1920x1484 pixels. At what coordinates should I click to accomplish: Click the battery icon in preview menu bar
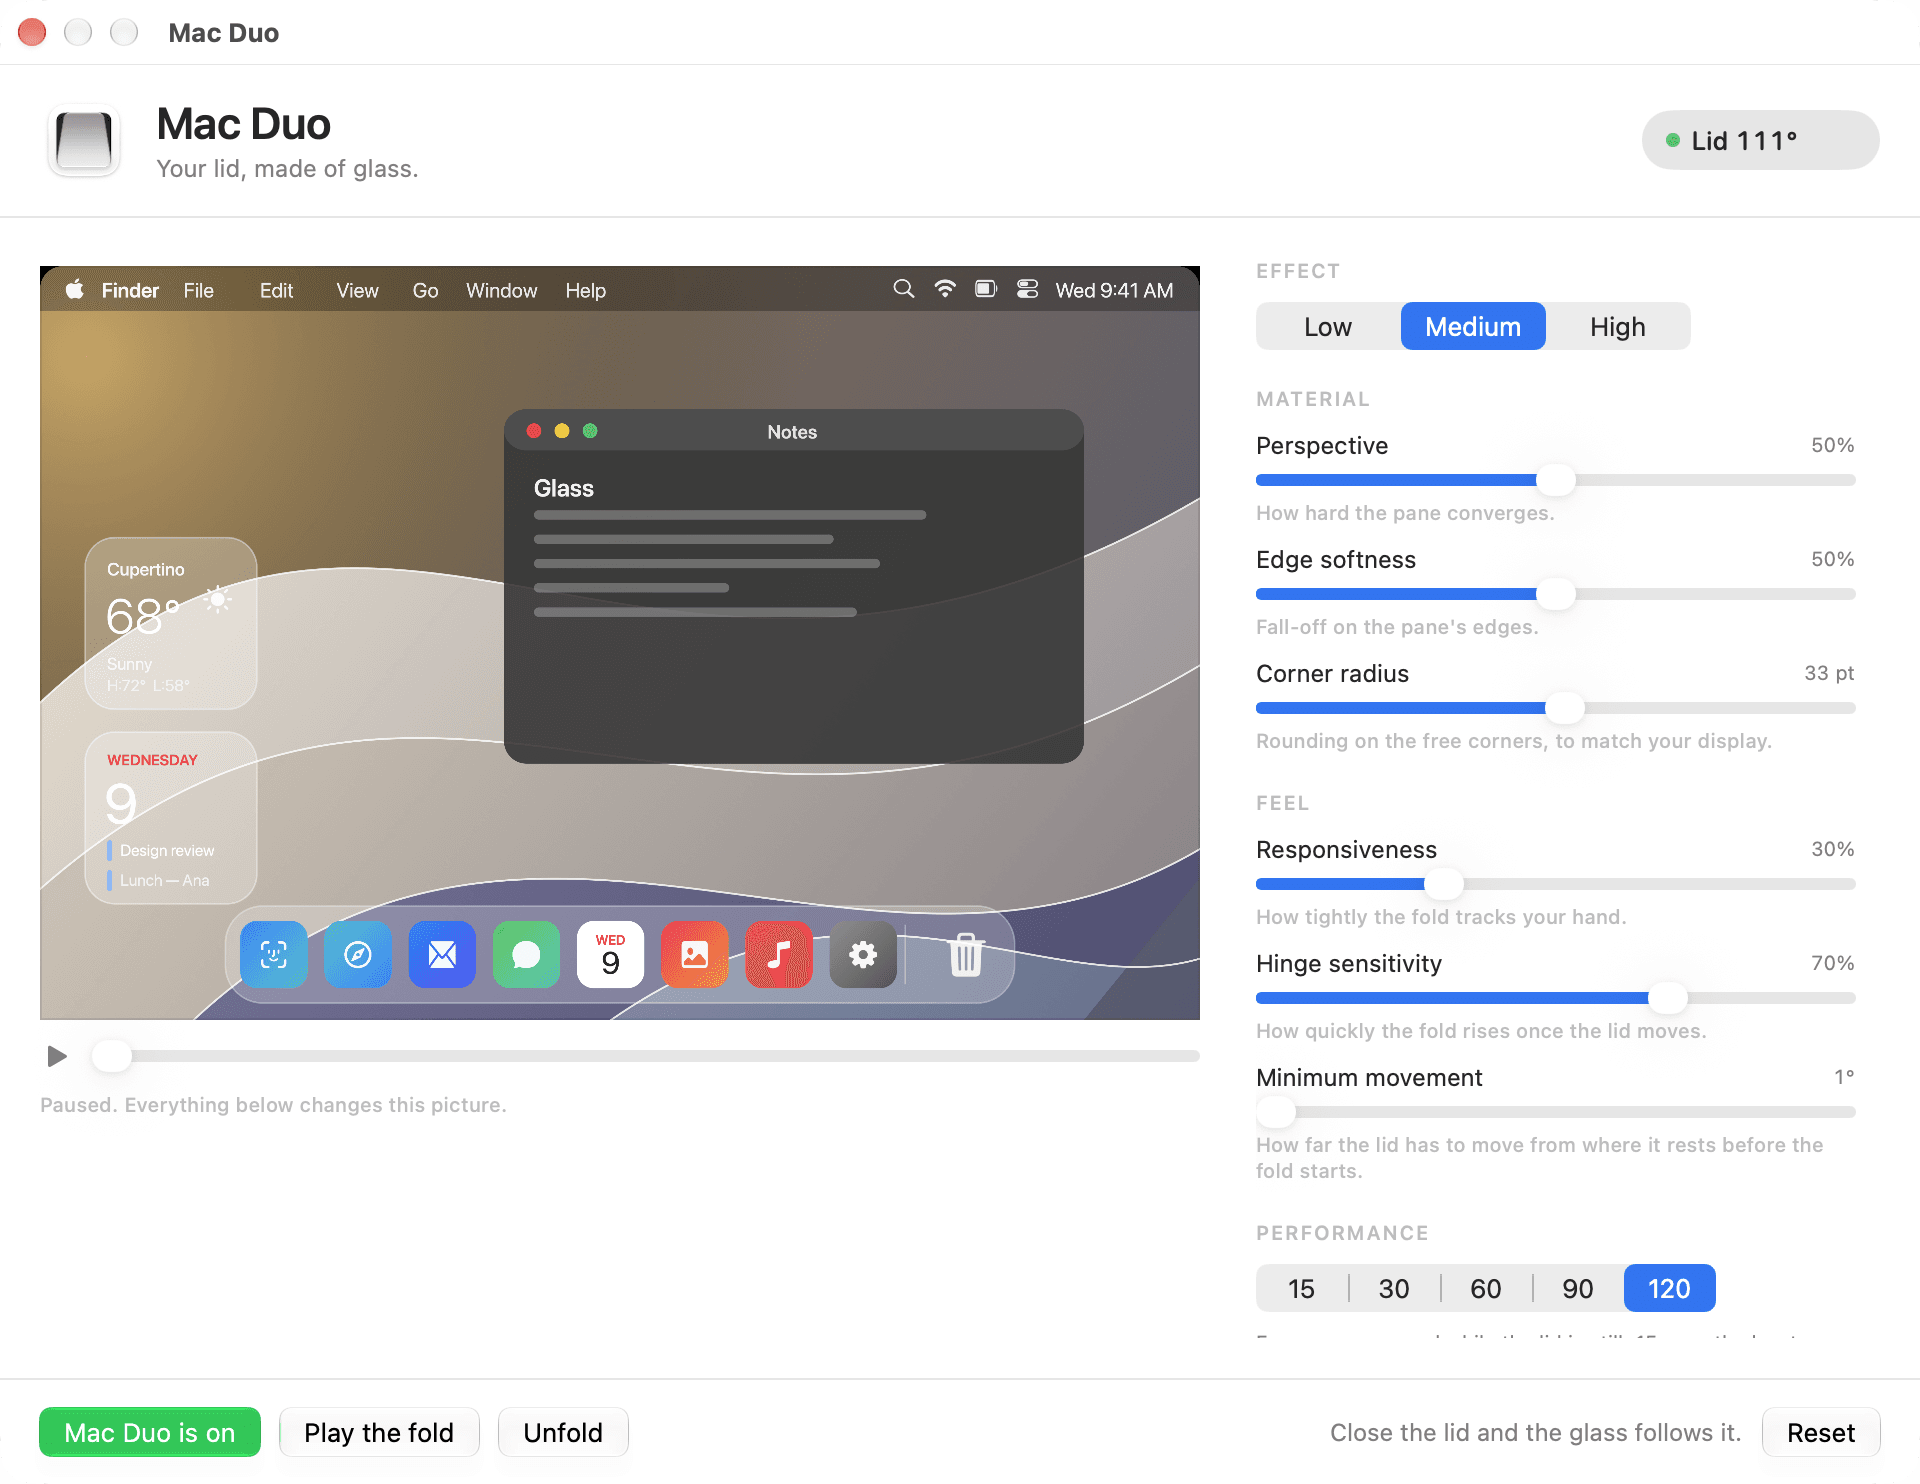tap(986, 289)
